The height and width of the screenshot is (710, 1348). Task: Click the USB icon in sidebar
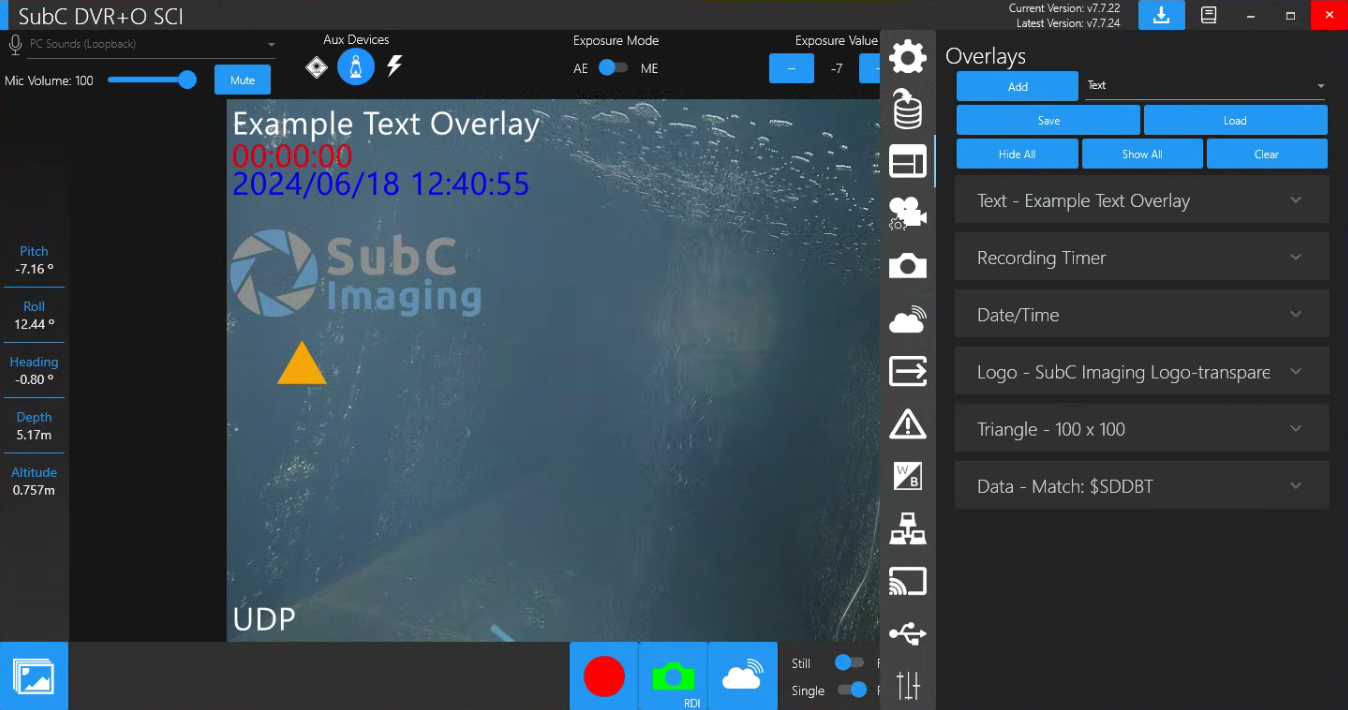click(907, 634)
